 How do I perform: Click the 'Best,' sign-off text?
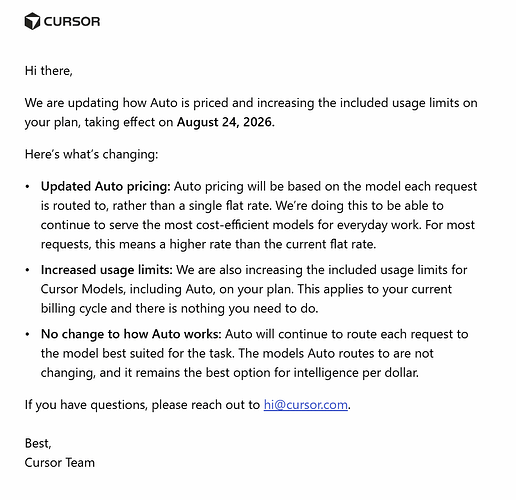[38, 443]
